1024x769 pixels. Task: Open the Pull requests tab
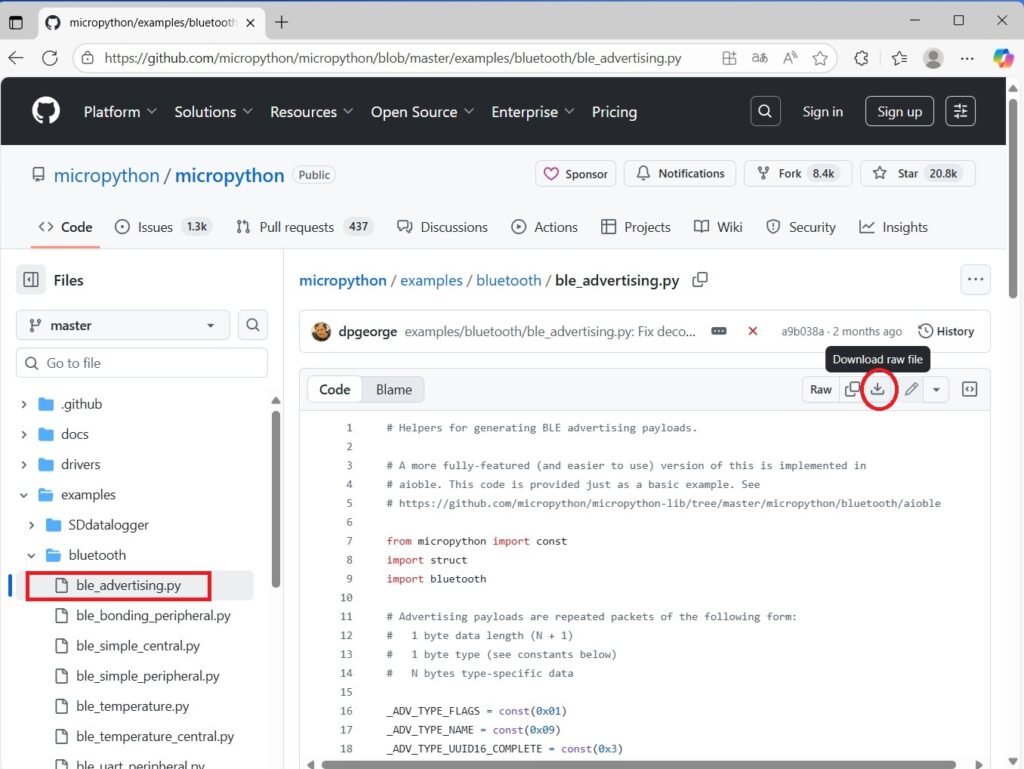296,227
